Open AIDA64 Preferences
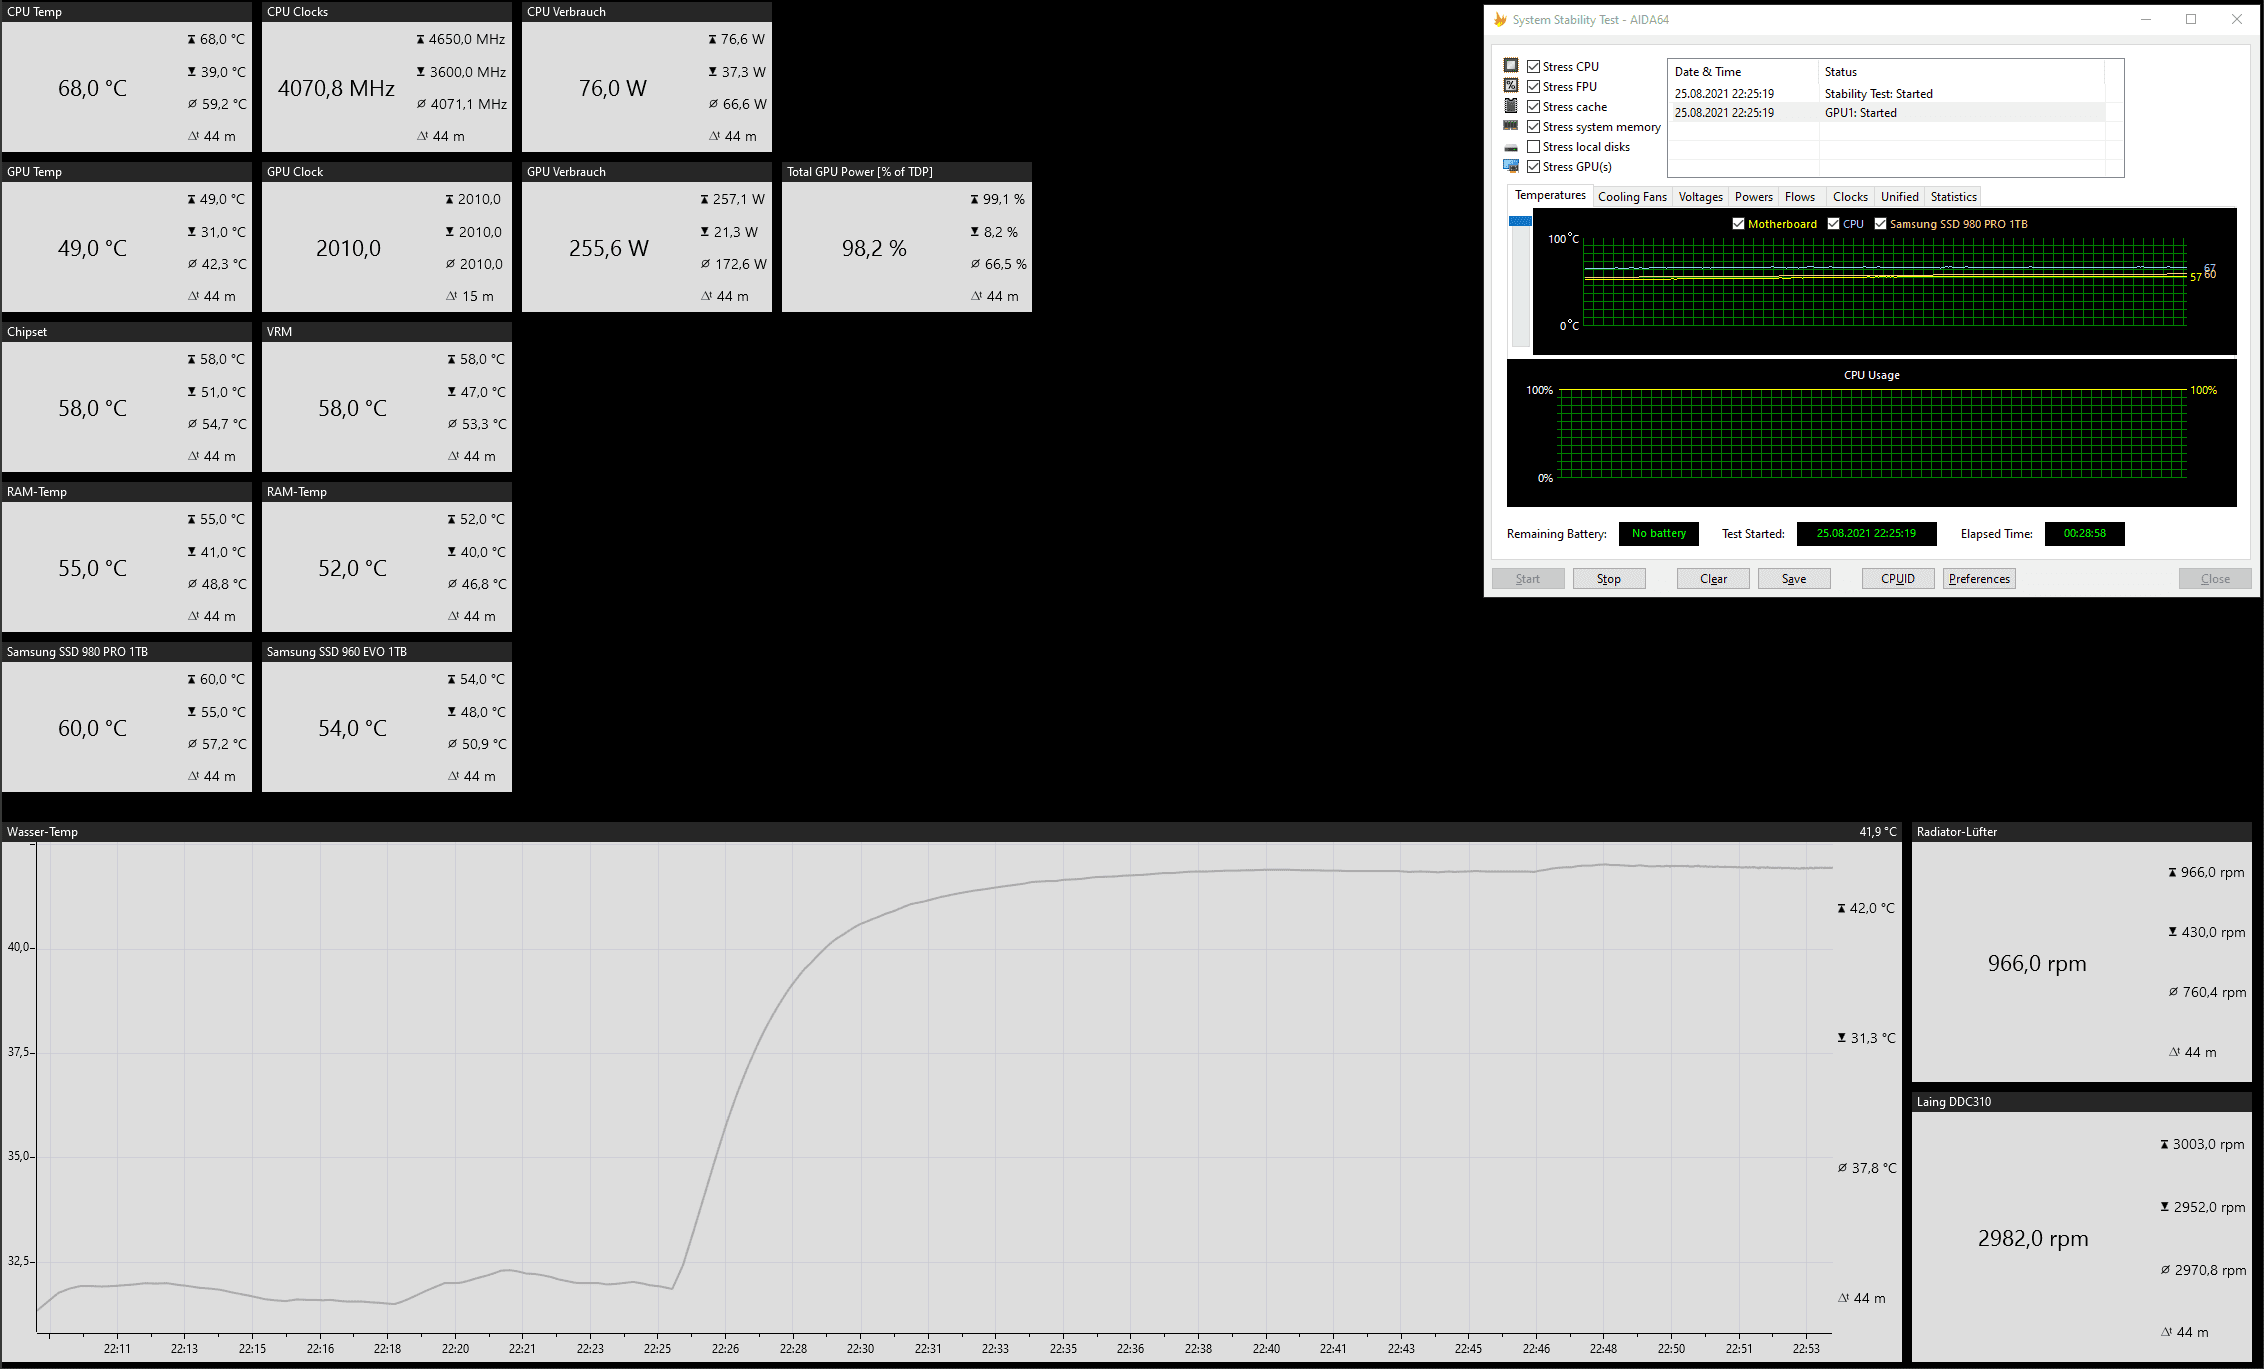 click(1979, 579)
